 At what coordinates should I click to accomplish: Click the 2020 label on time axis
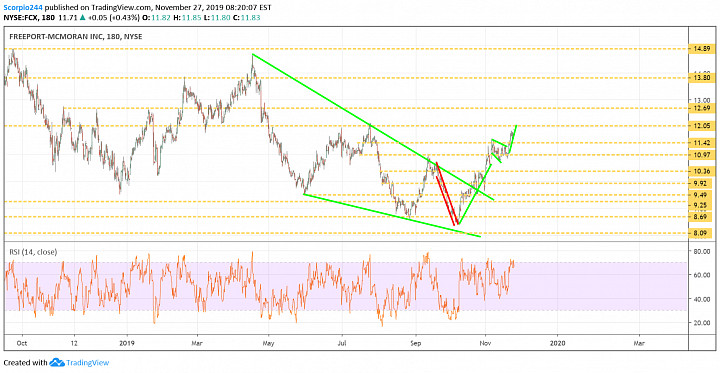(x=557, y=343)
